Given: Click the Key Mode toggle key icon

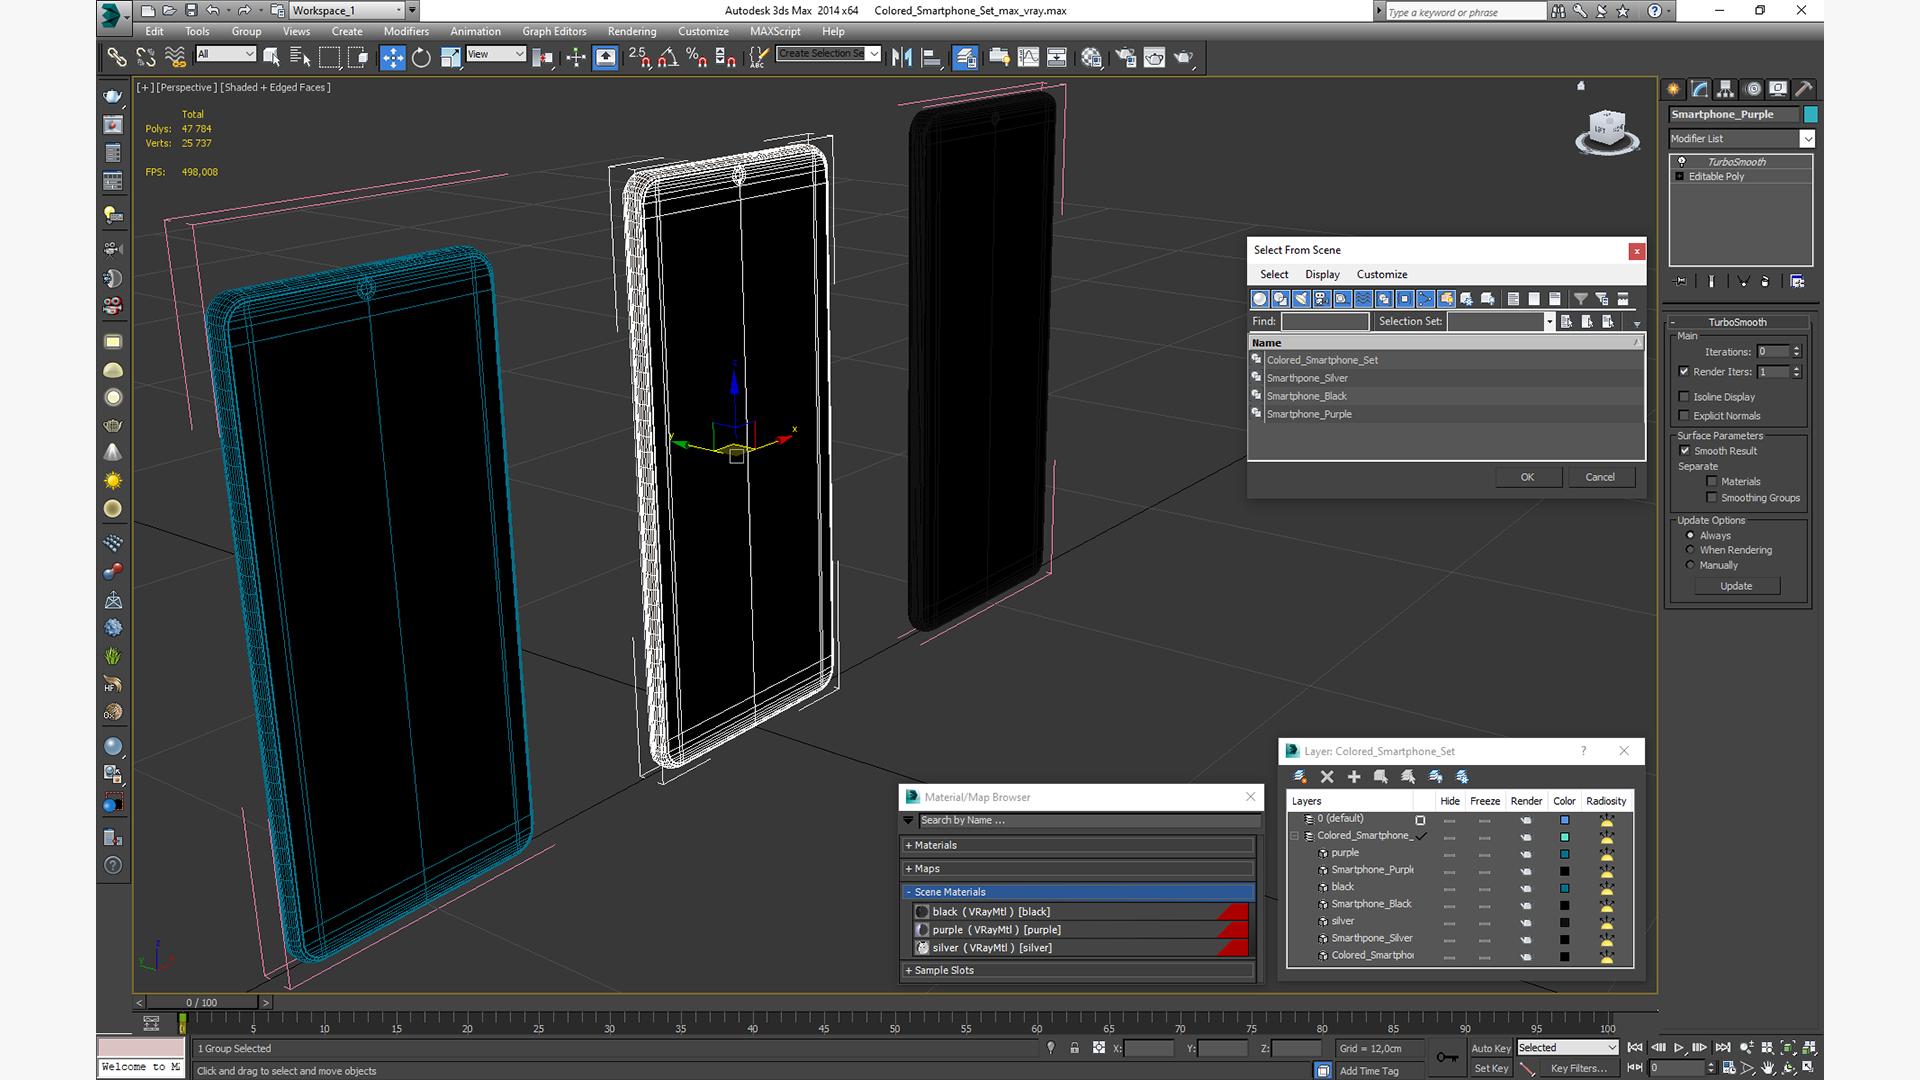Looking at the screenshot, I should [1447, 1057].
